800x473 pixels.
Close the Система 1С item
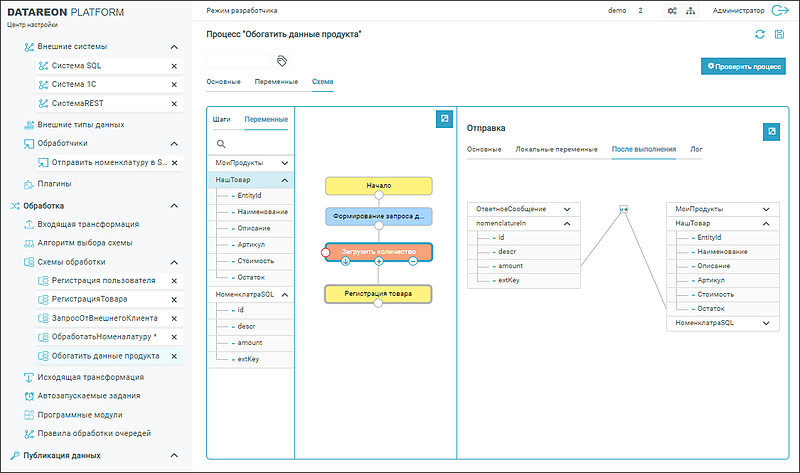point(174,85)
